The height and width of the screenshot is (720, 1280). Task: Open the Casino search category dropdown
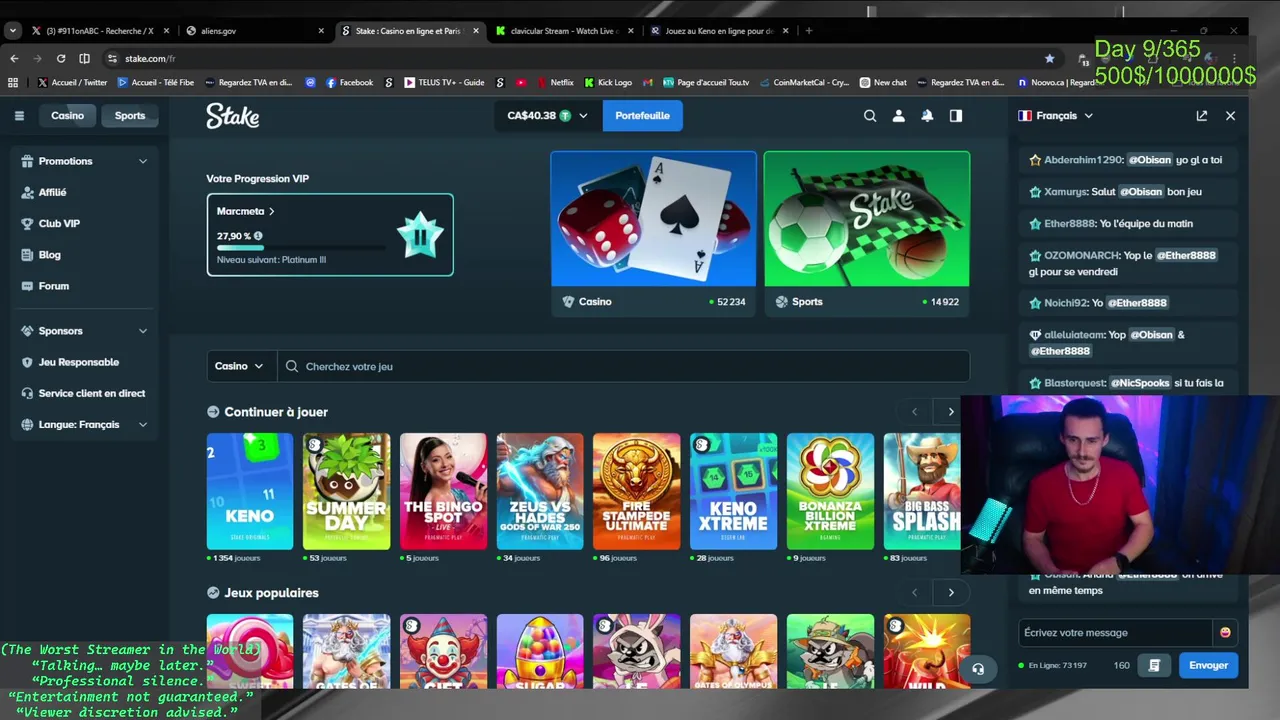(240, 367)
